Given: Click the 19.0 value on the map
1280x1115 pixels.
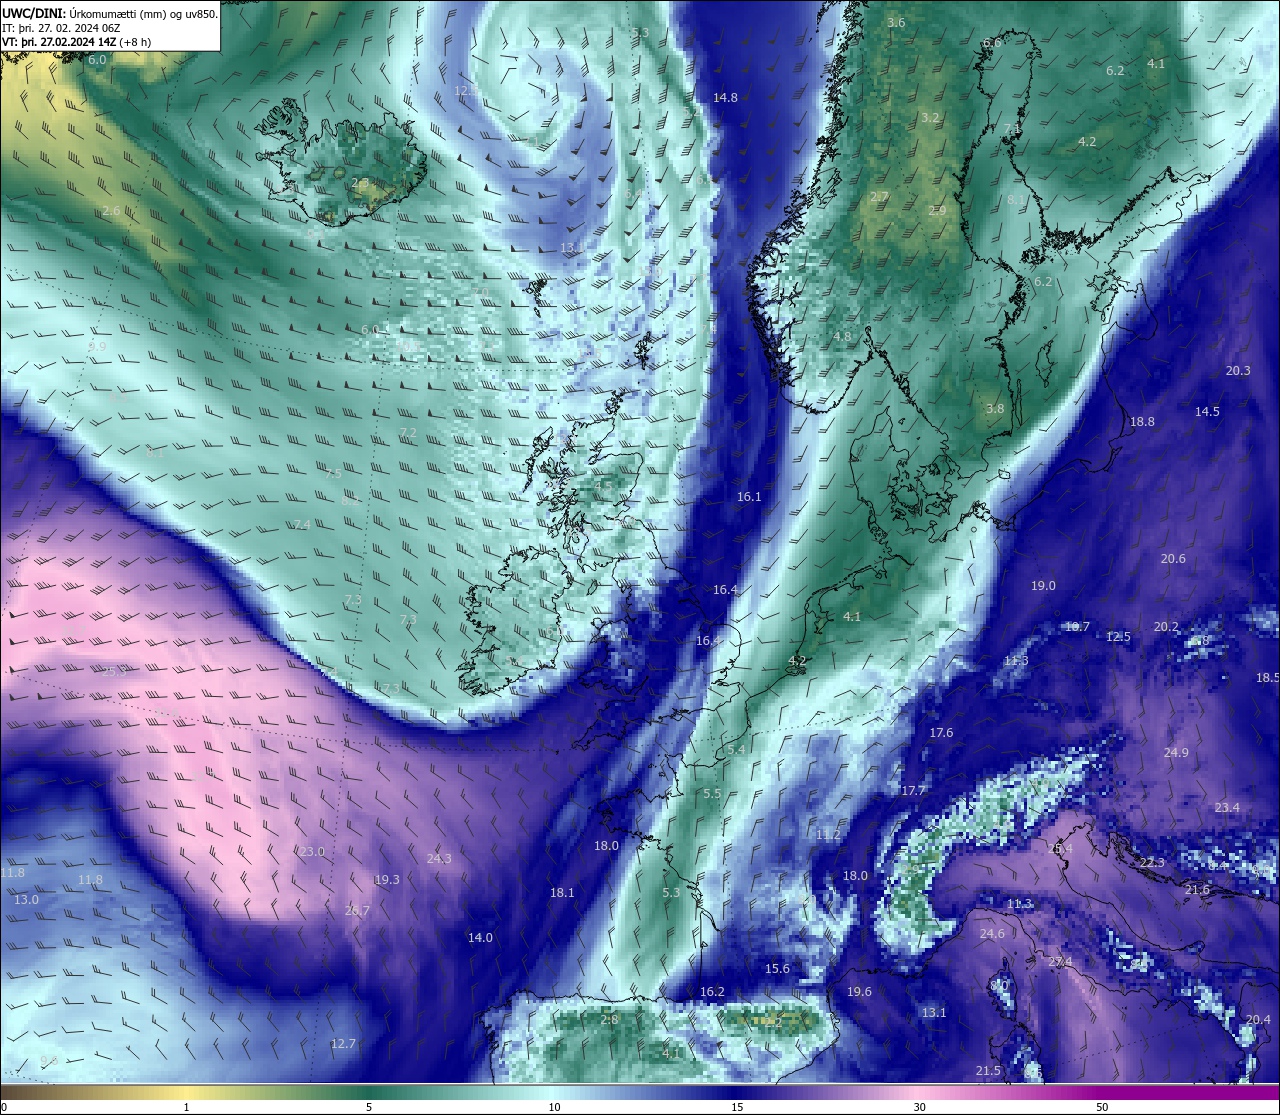Looking at the screenshot, I should pos(1043,586).
